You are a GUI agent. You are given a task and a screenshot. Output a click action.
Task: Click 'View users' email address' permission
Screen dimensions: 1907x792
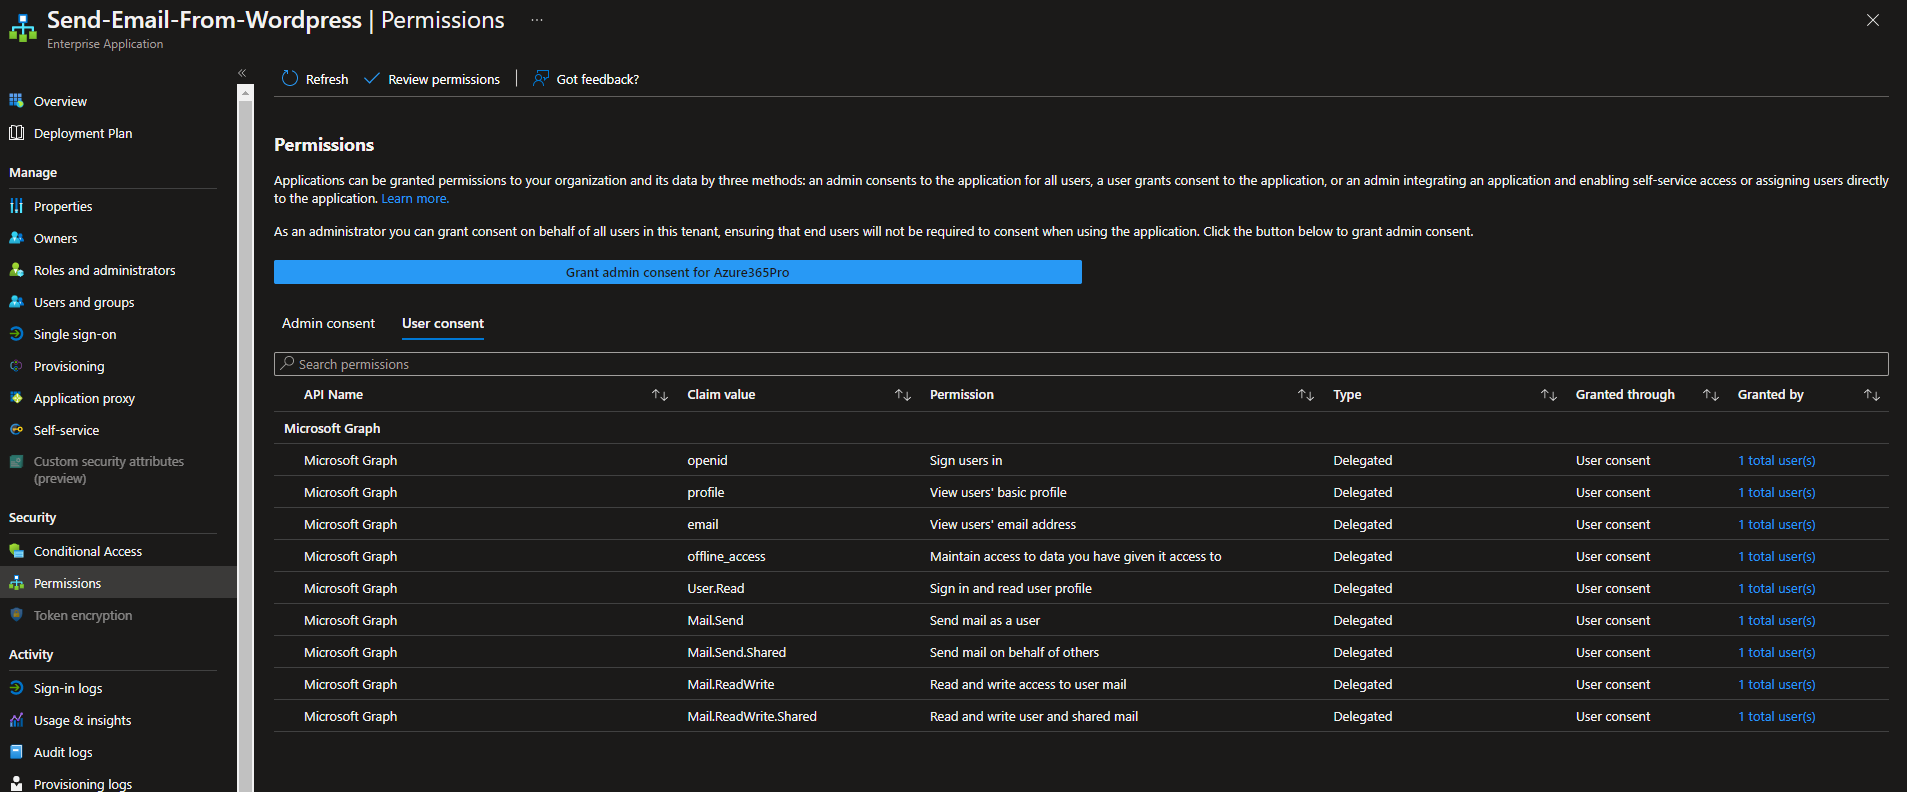1003,524
